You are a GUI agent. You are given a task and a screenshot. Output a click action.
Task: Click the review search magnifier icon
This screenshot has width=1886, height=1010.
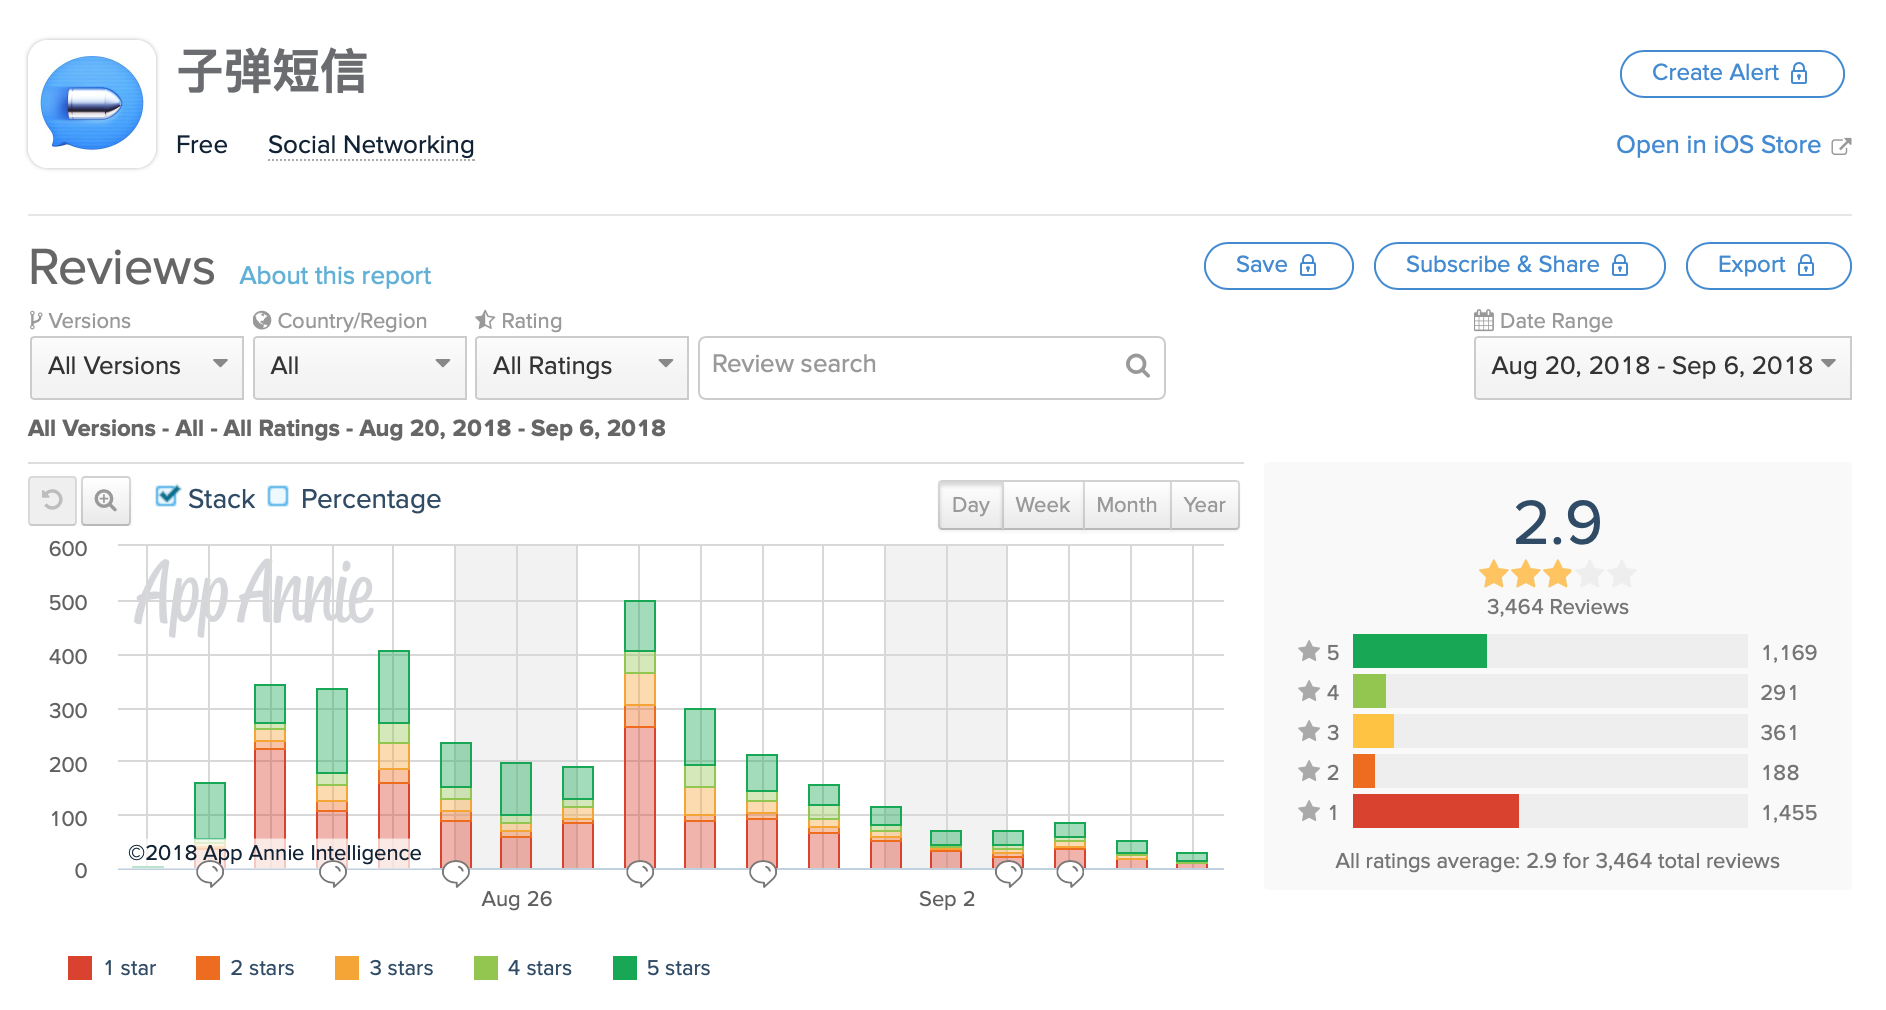point(1138,366)
